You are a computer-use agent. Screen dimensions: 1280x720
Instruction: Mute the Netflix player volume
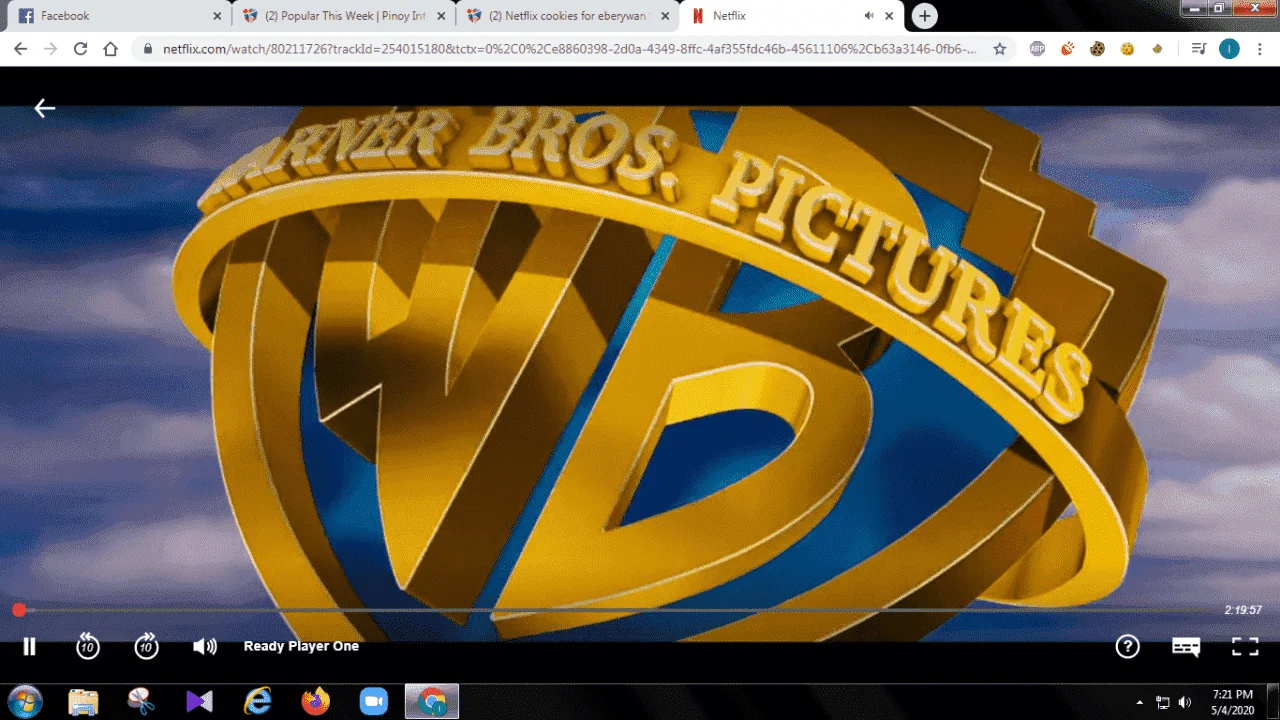click(x=205, y=647)
